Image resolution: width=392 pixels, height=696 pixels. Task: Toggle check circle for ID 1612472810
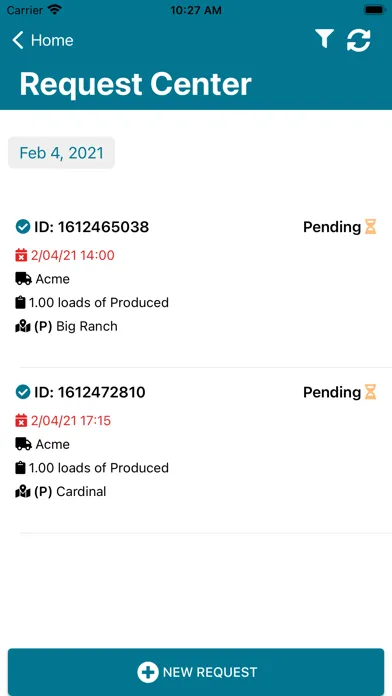pyautogui.click(x=23, y=392)
